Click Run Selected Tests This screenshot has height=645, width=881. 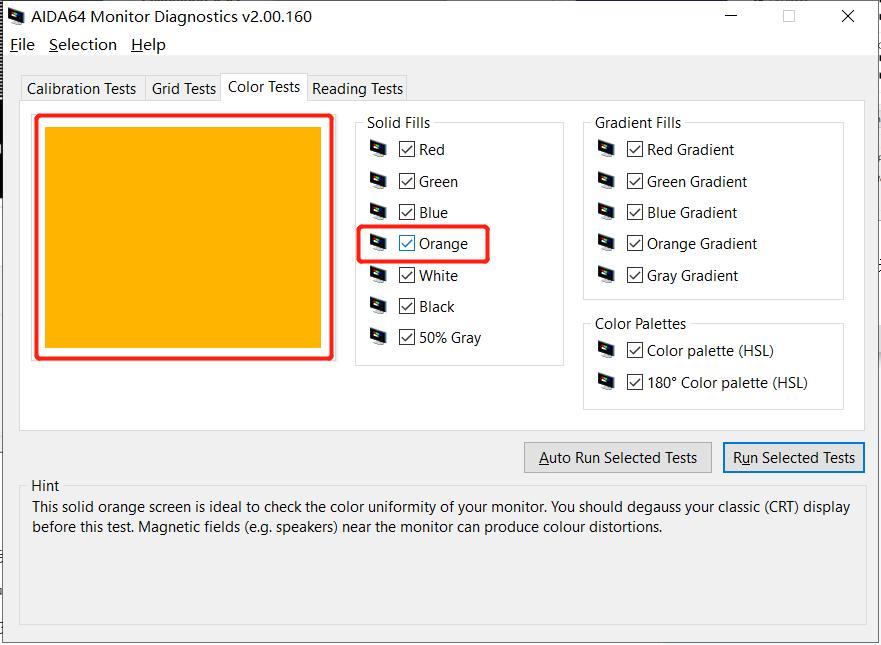(x=793, y=457)
